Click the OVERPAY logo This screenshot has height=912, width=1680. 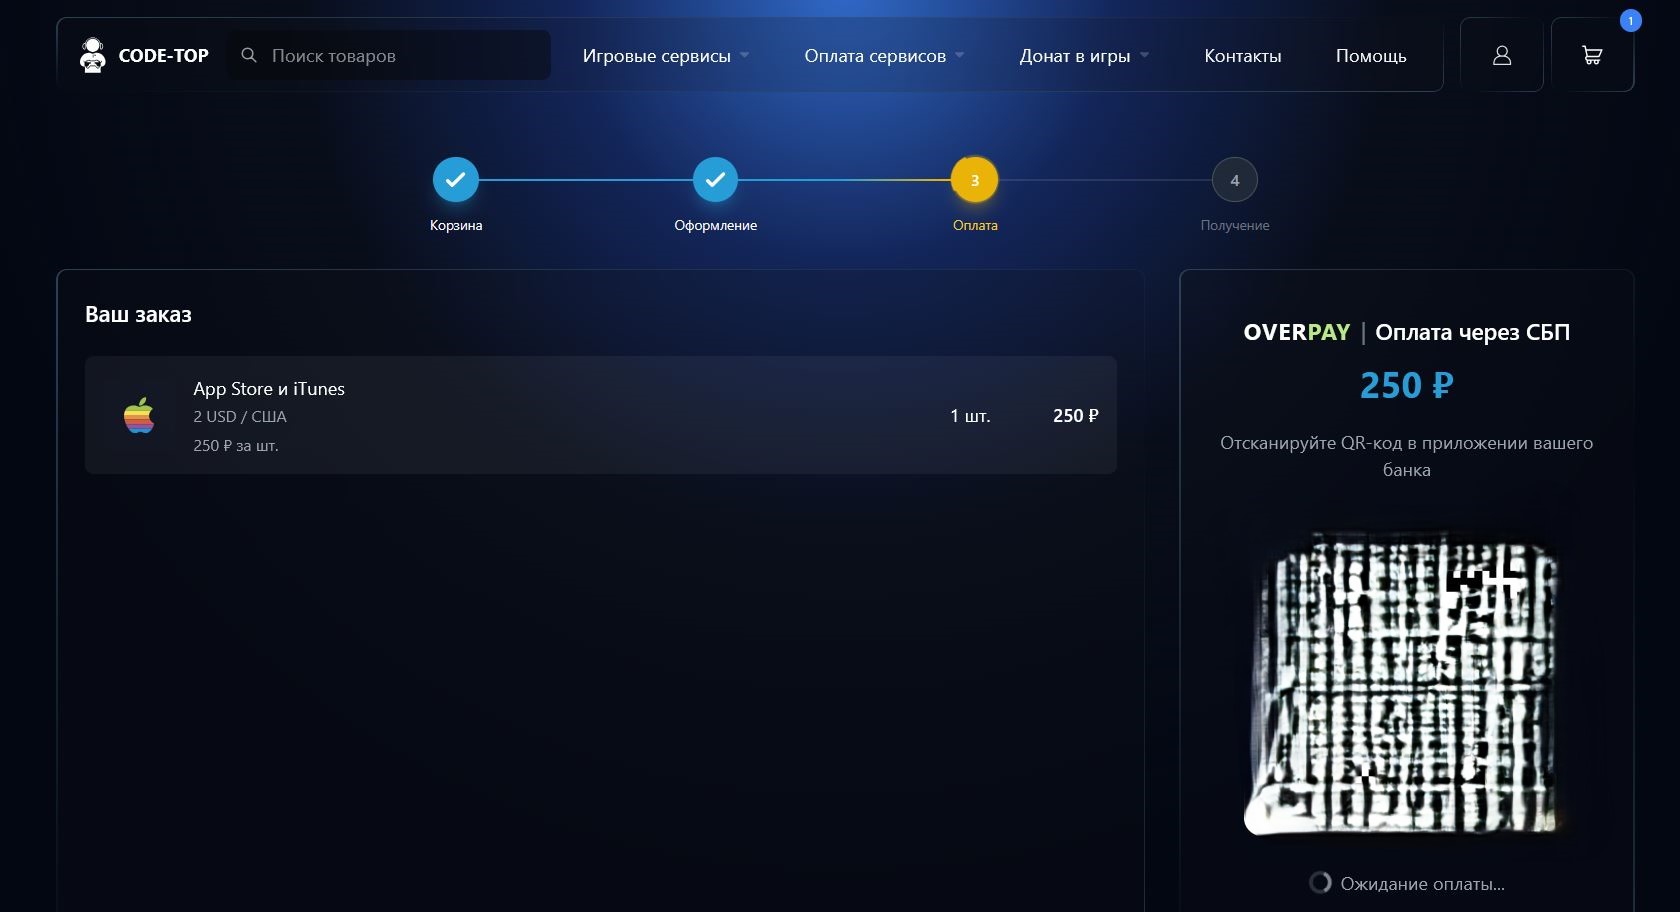[x=1296, y=332]
